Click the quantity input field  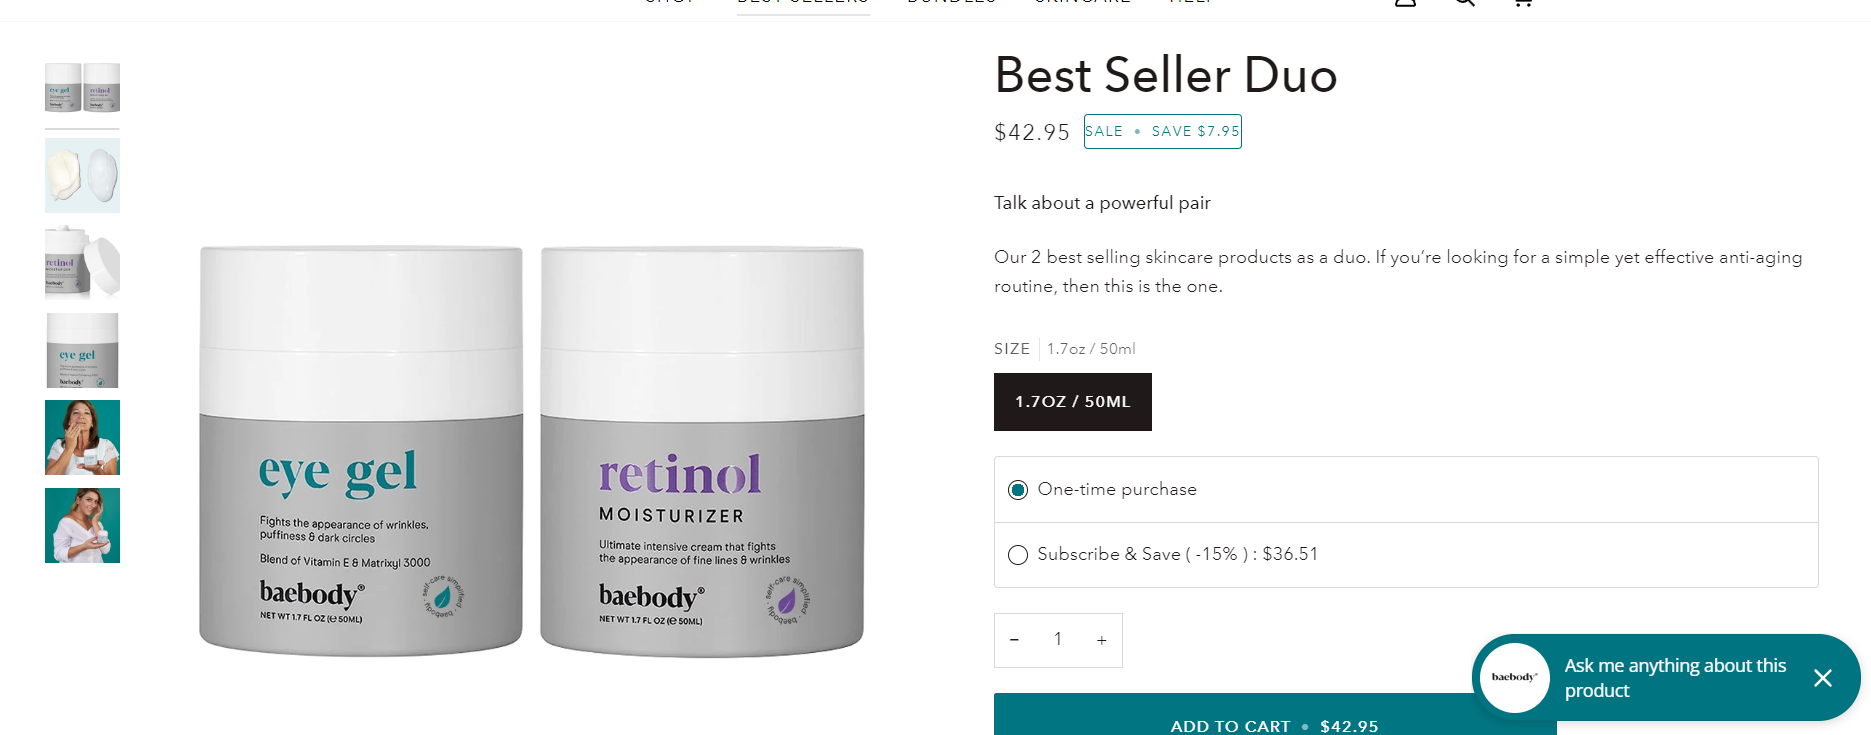[1057, 640]
